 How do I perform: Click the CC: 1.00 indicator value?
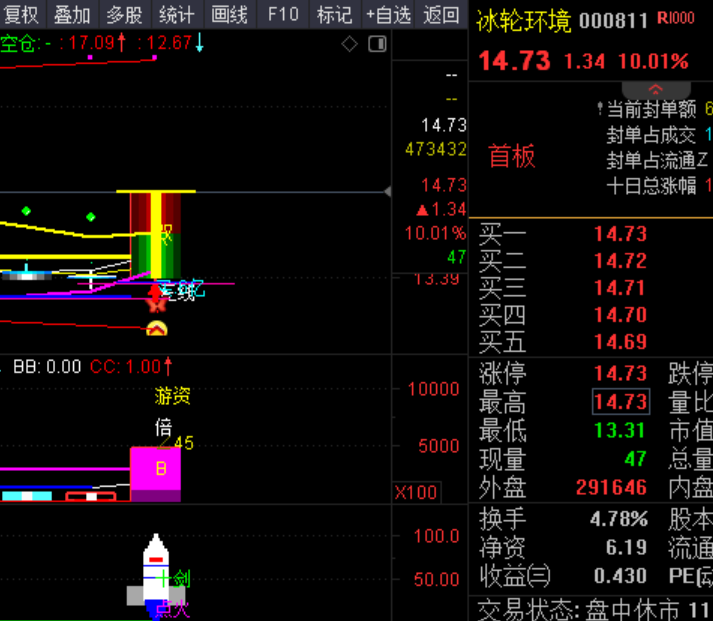[131, 366]
